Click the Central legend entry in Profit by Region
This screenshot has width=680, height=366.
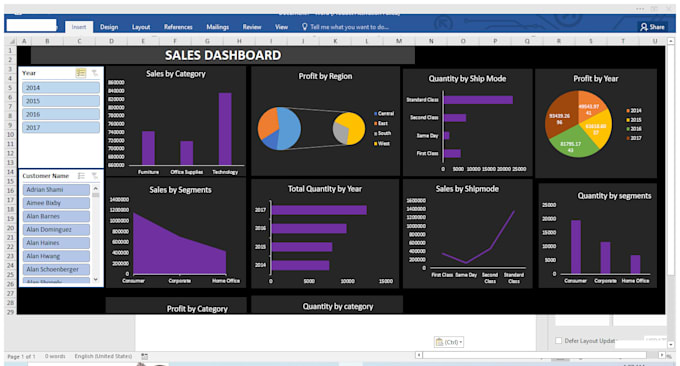[x=384, y=114]
